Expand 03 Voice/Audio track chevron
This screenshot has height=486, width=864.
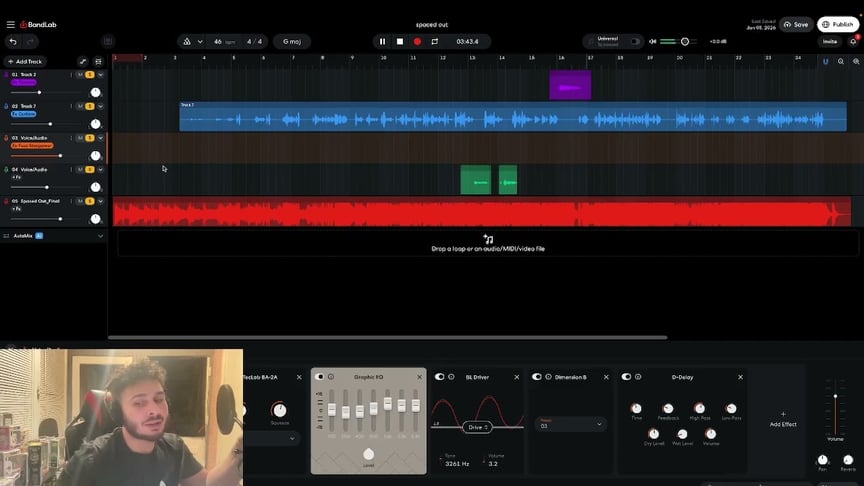coord(100,138)
